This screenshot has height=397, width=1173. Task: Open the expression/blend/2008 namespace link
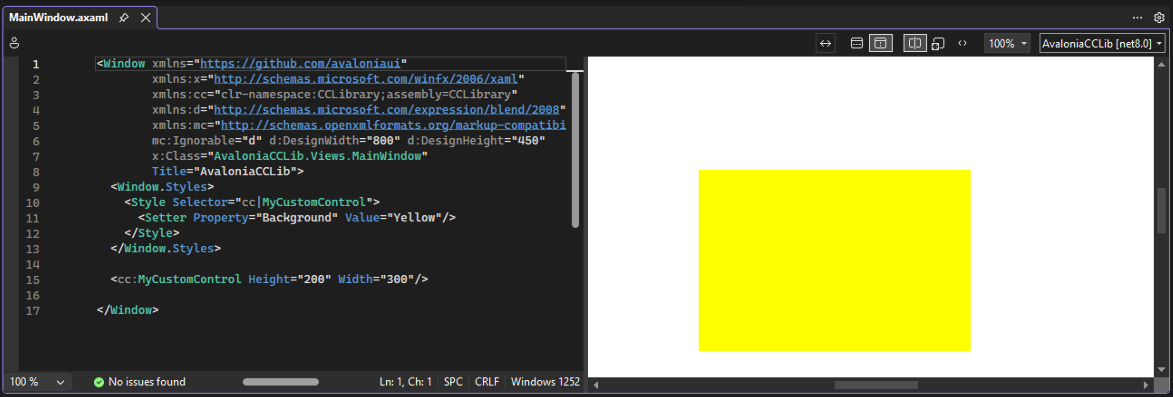[387, 110]
